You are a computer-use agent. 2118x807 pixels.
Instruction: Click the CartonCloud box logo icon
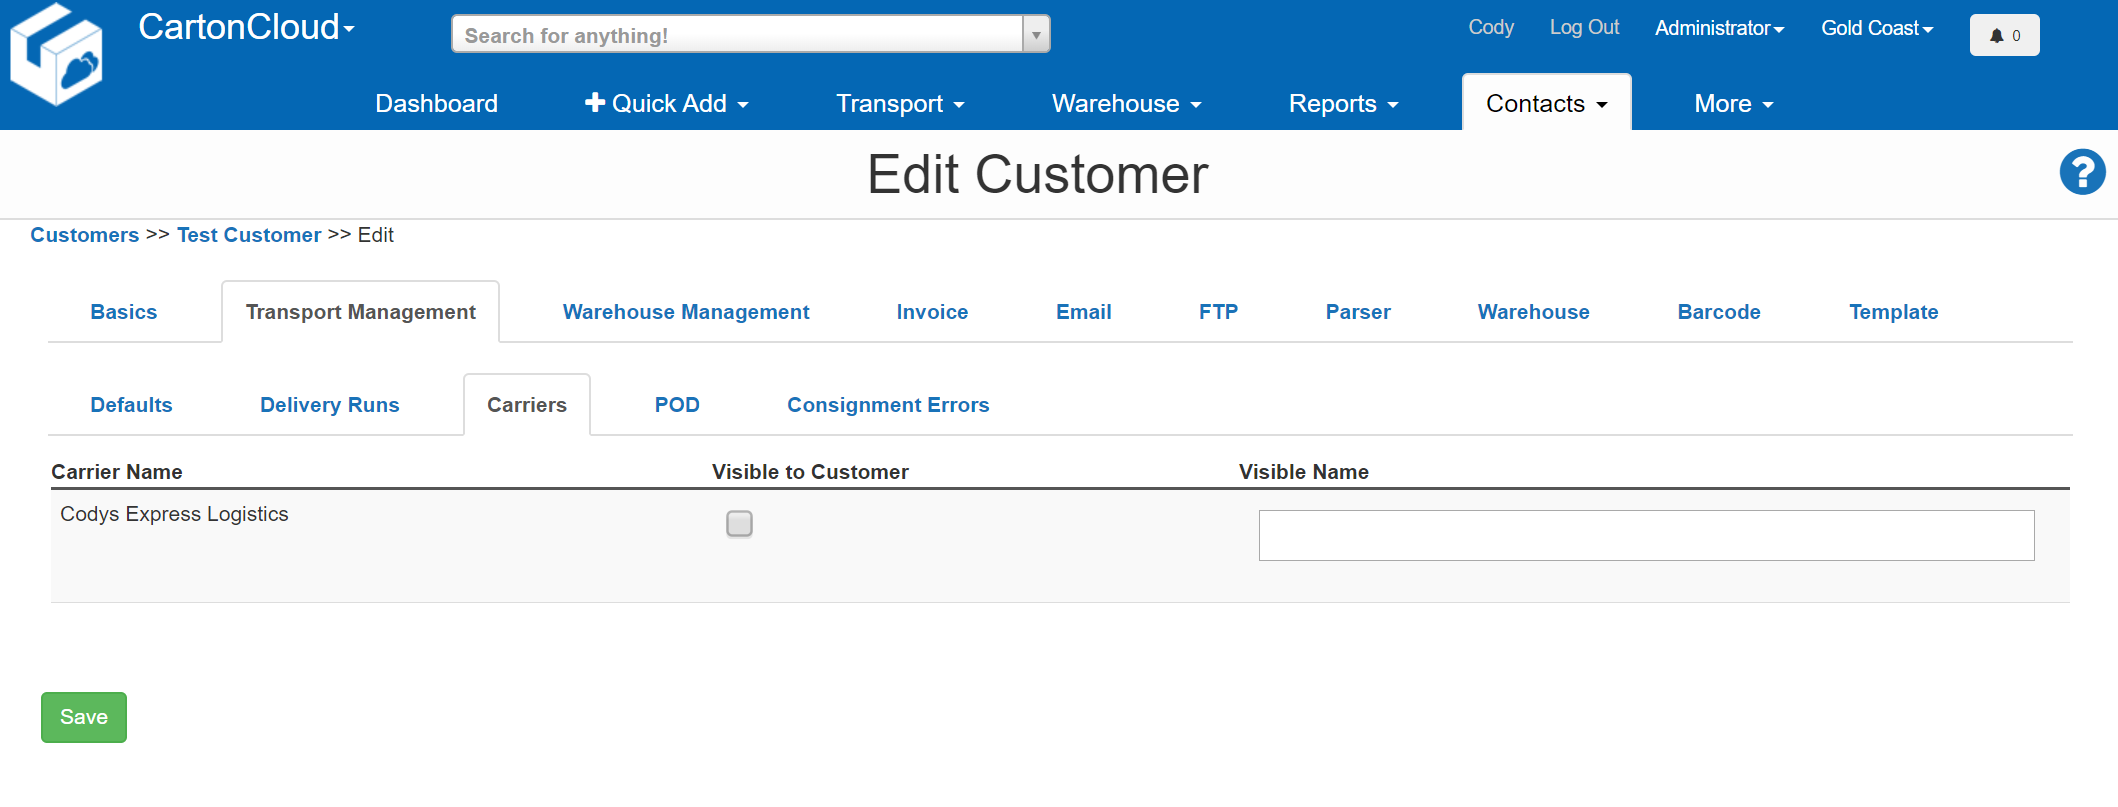[x=56, y=55]
